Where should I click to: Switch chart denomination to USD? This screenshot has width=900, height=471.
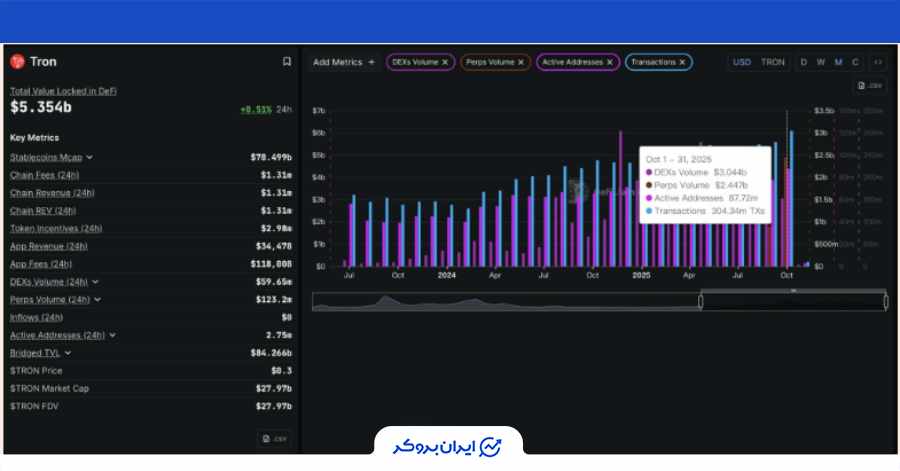(x=742, y=62)
